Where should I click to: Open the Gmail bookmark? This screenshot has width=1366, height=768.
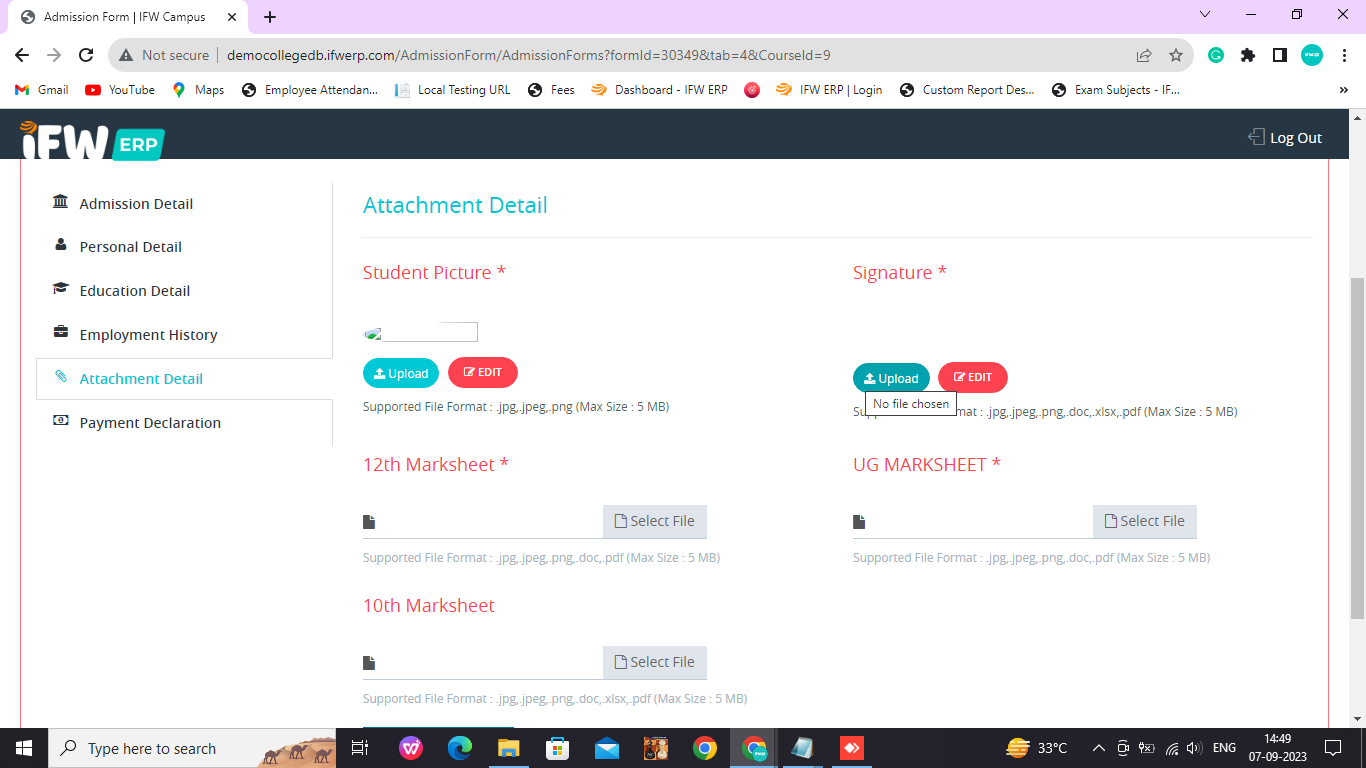pyautogui.click(x=42, y=90)
